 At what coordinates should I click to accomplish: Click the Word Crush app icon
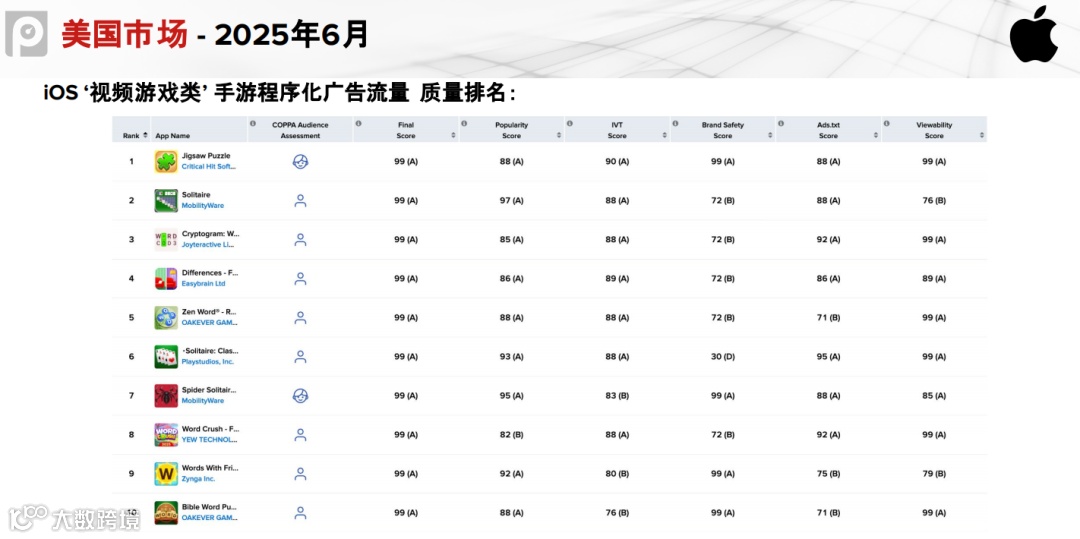(x=166, y=435)
